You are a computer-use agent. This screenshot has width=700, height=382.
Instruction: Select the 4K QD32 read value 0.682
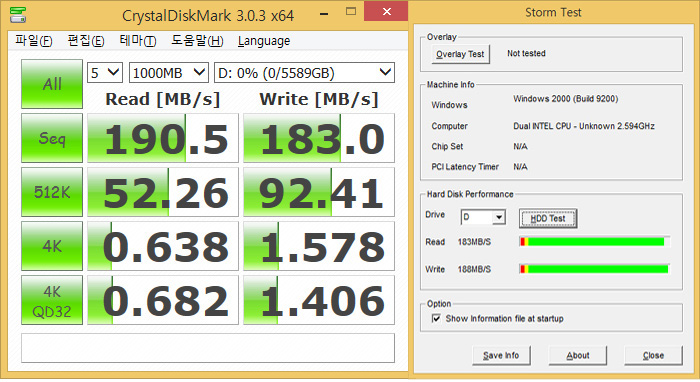(x=163, y=300)
